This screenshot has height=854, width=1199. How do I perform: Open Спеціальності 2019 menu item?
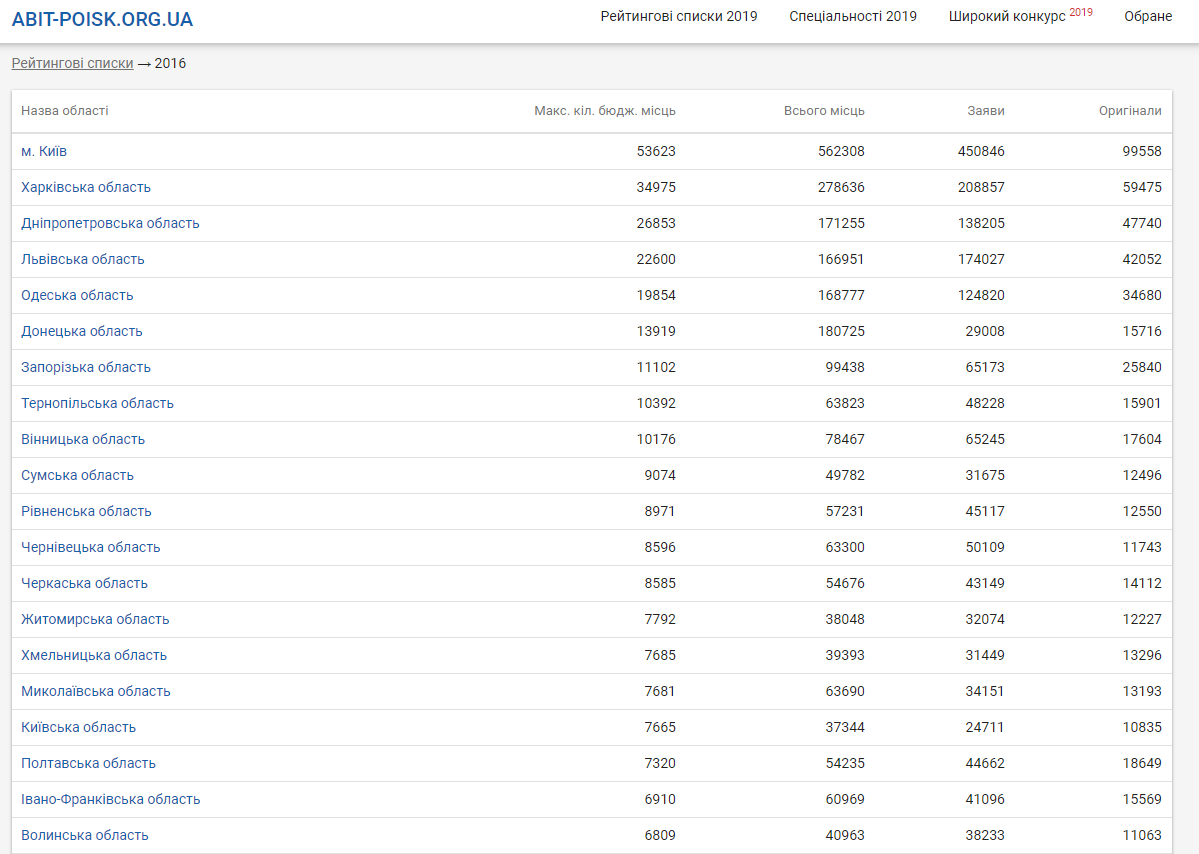[x=853, y=16]
